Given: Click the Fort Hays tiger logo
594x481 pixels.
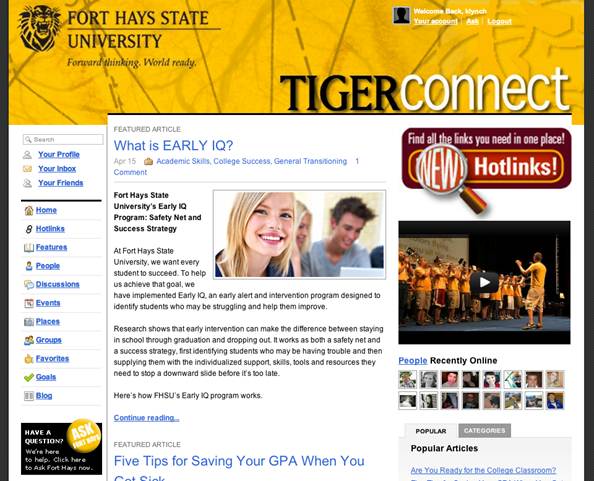Looking at the screenshot, I should tap(39, 28).
